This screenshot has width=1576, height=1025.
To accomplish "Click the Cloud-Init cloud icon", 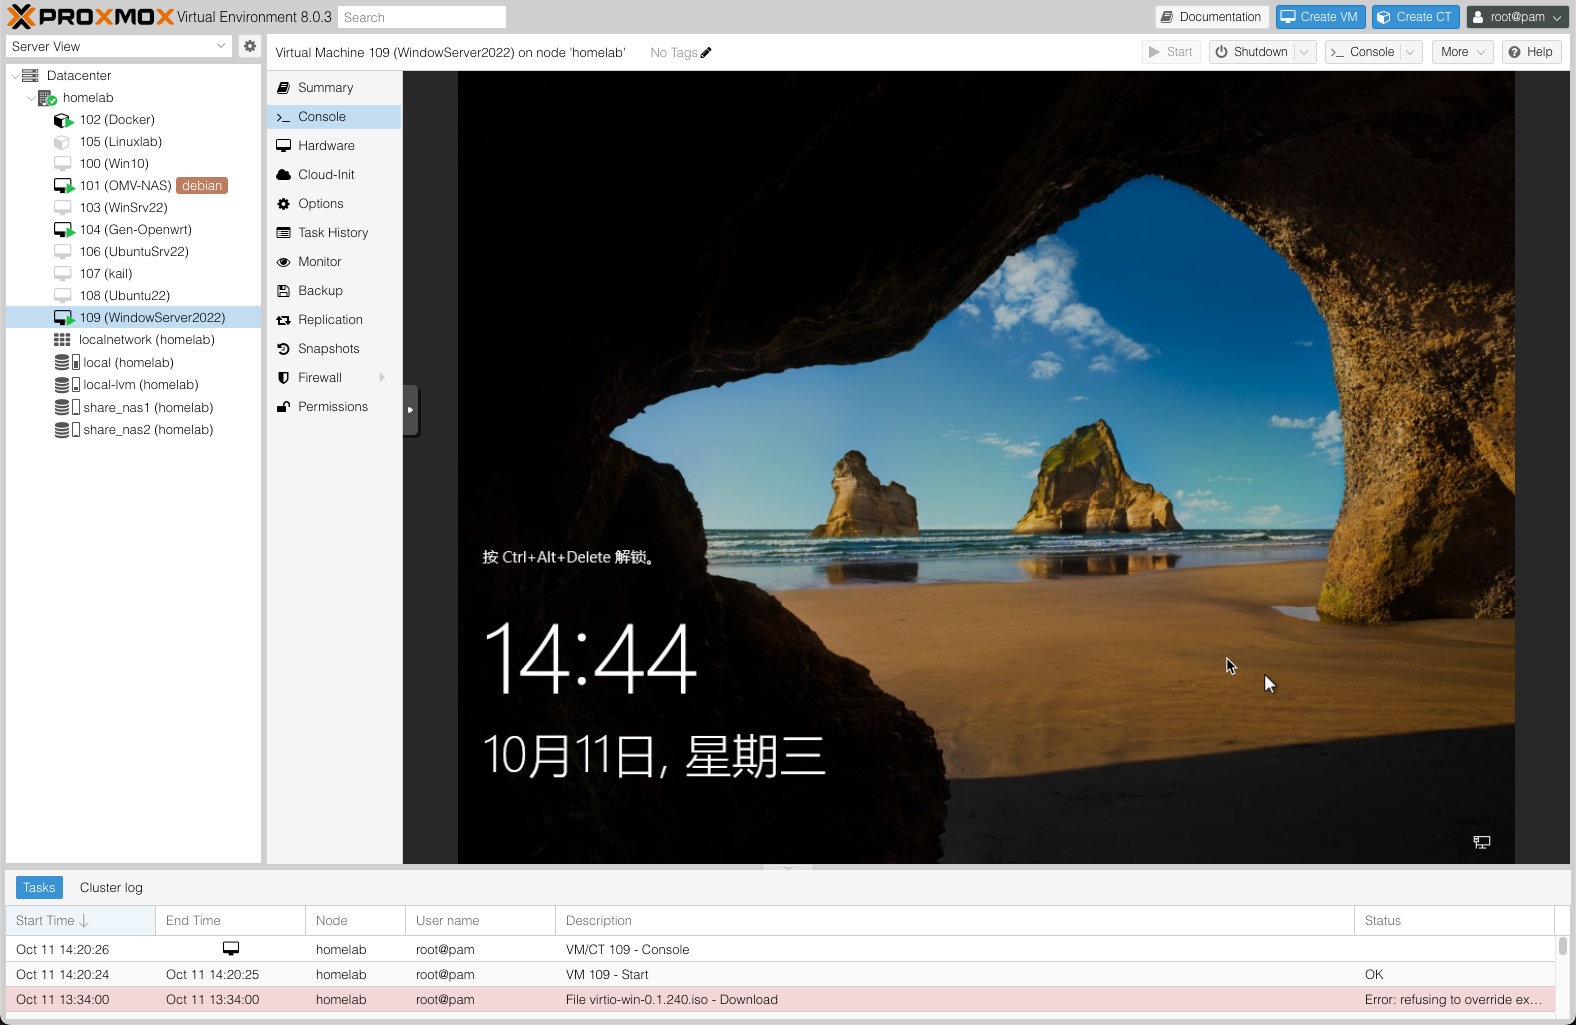I will click(x=284, y=175).
